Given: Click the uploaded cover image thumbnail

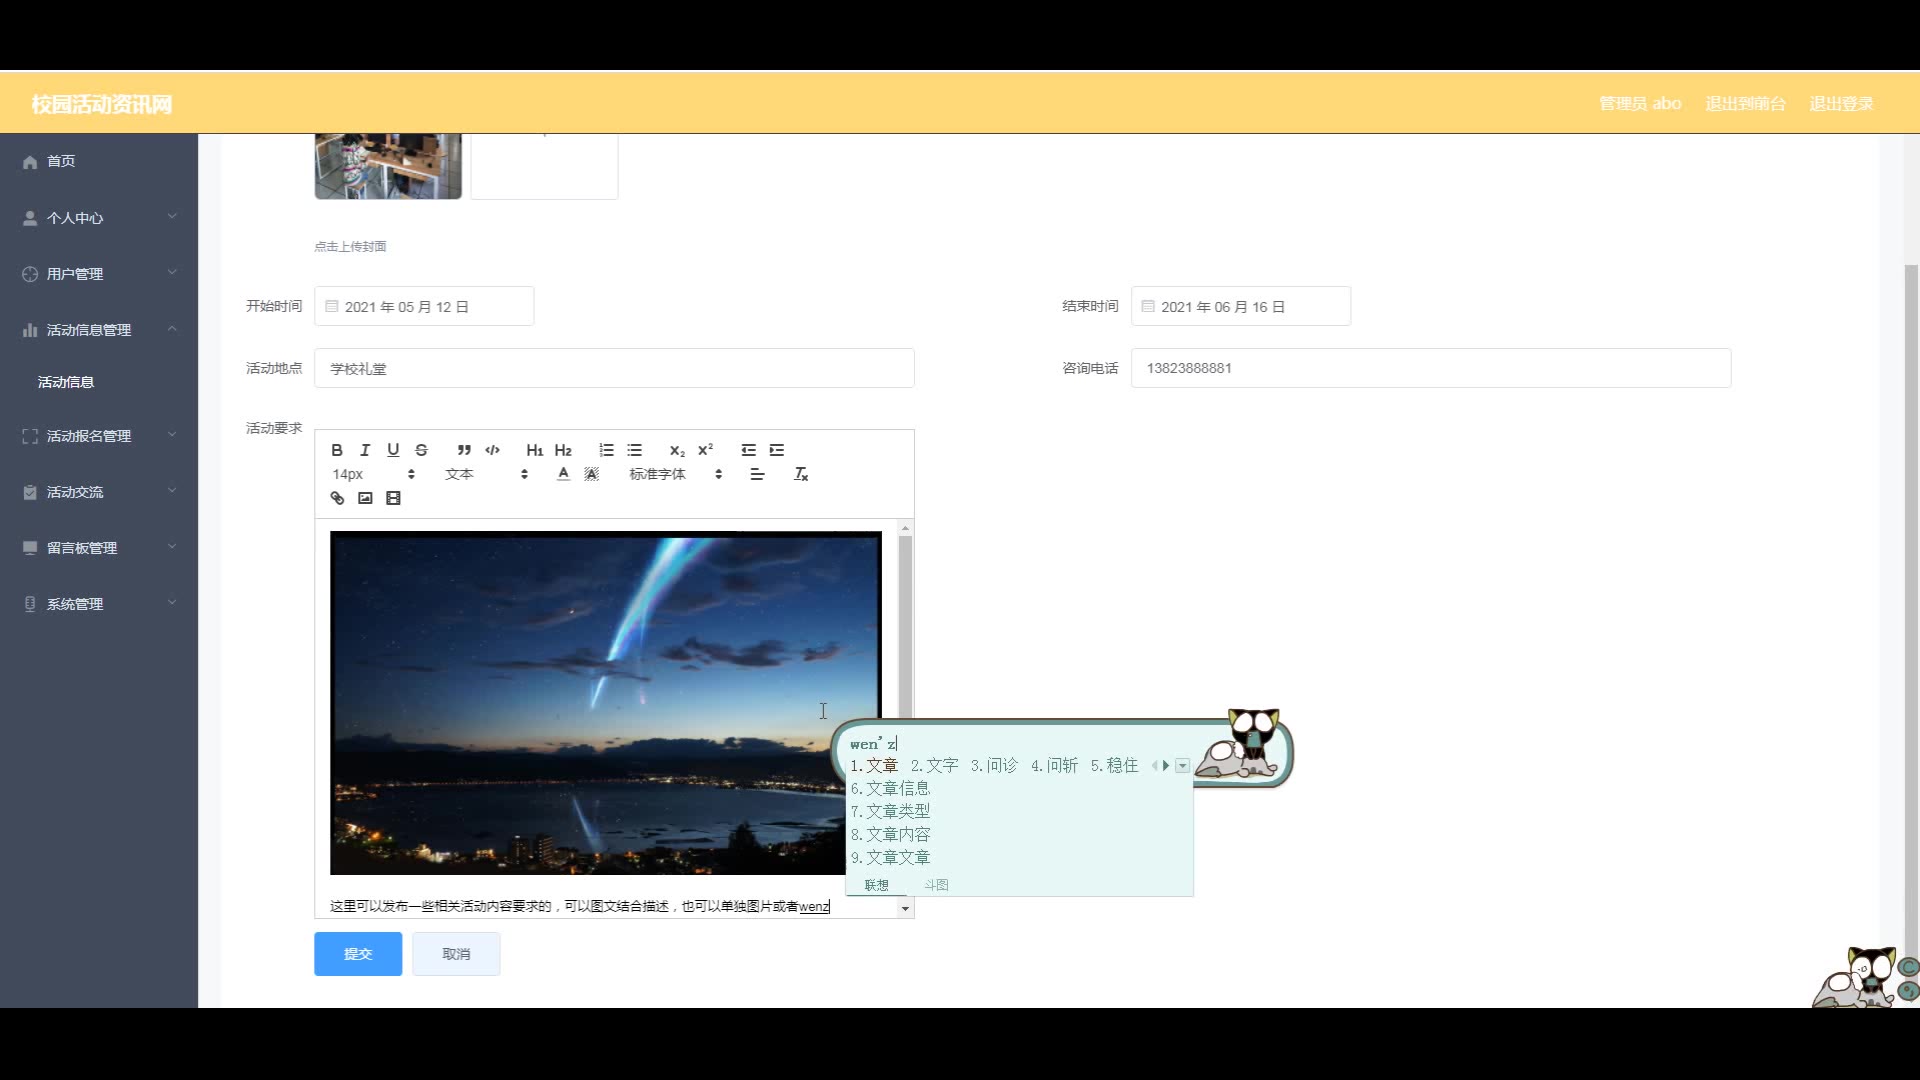Looking at the screenshot, I should 388,166.
